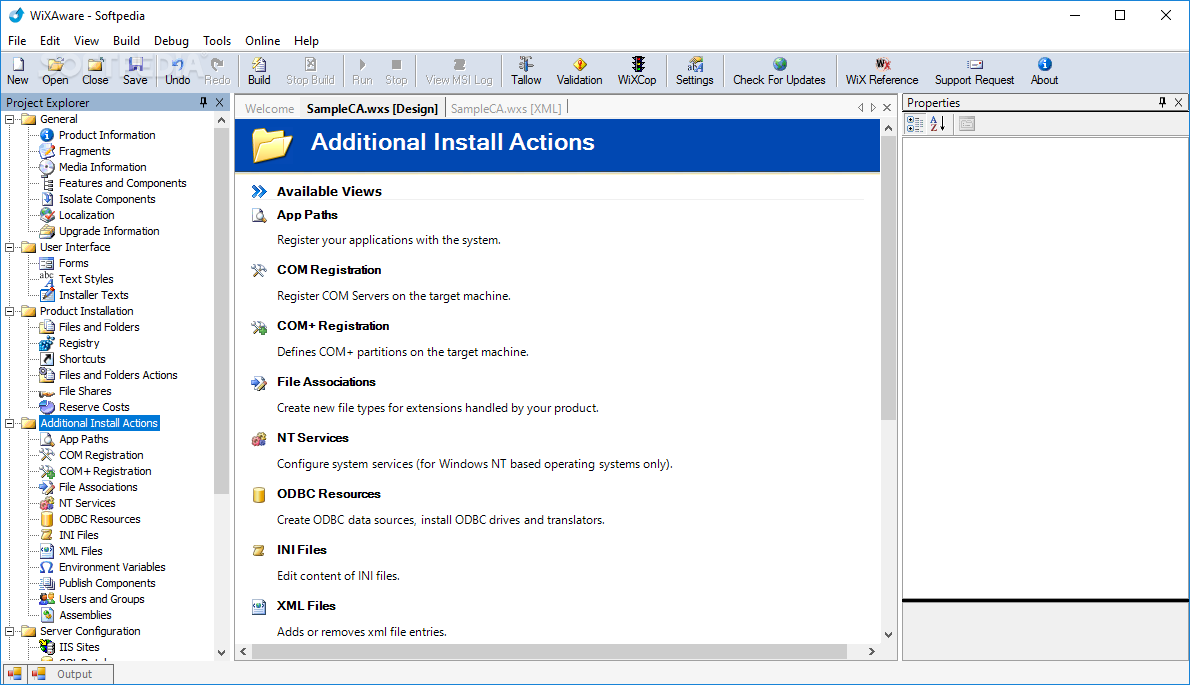This screenshot has height=685, width=1190.
Task: Close the Project Explorer panel
Action: click(219, 102)
